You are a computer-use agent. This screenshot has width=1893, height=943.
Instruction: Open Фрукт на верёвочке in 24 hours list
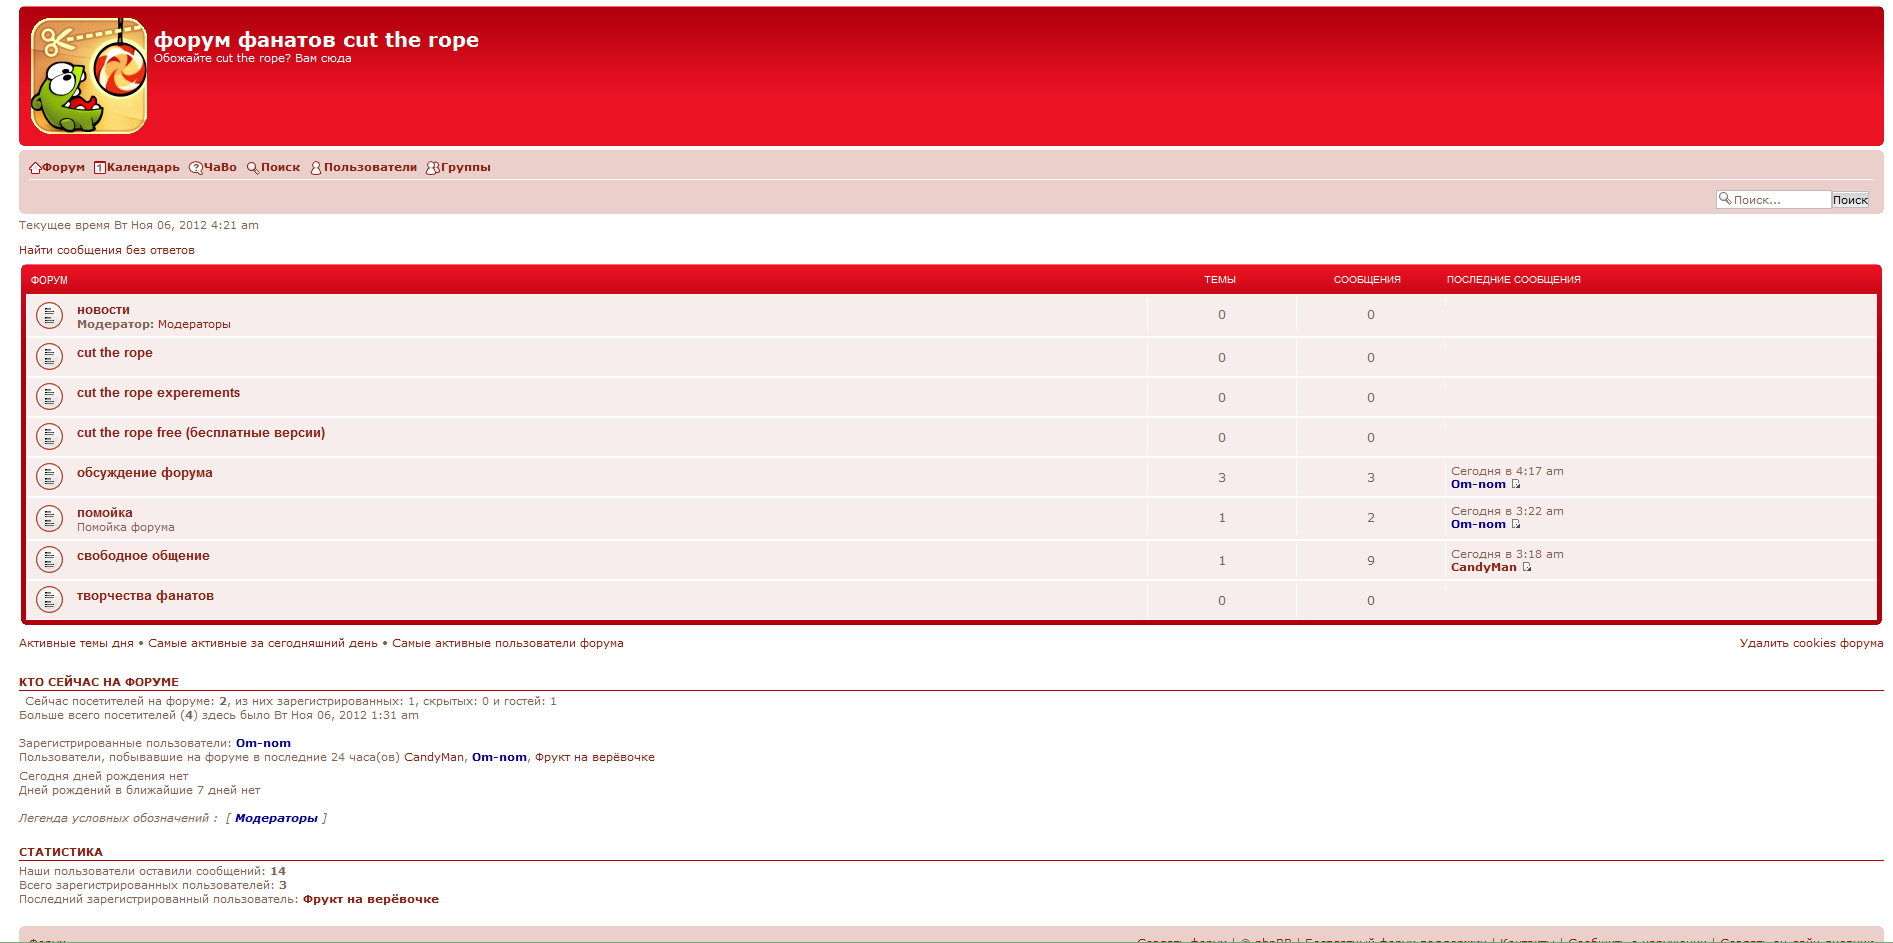(595, 757)
